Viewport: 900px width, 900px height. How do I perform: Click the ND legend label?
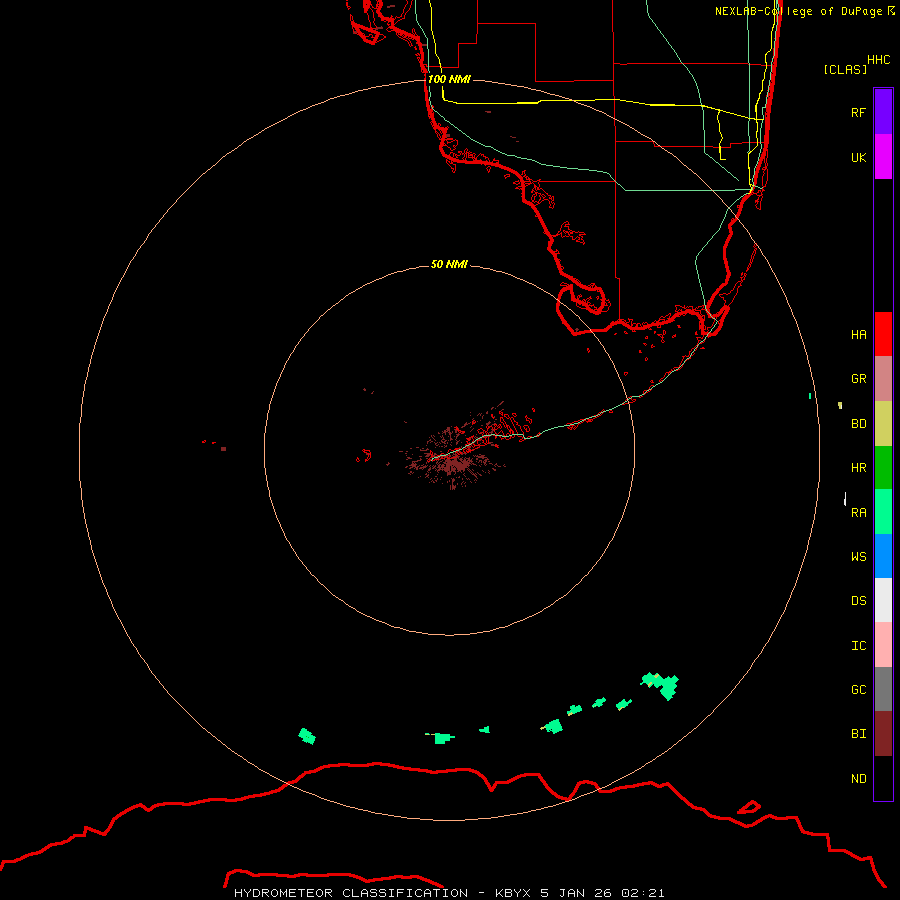coord(858,779)
